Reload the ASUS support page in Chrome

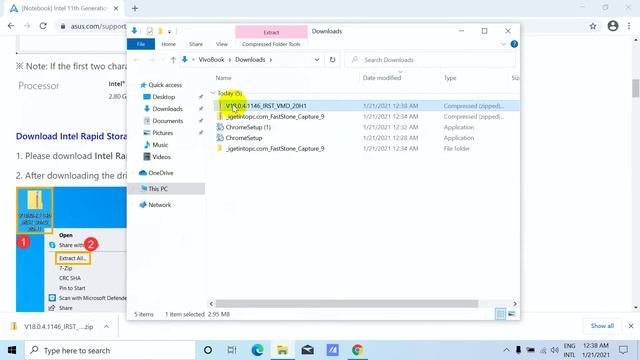pos(43,26)
